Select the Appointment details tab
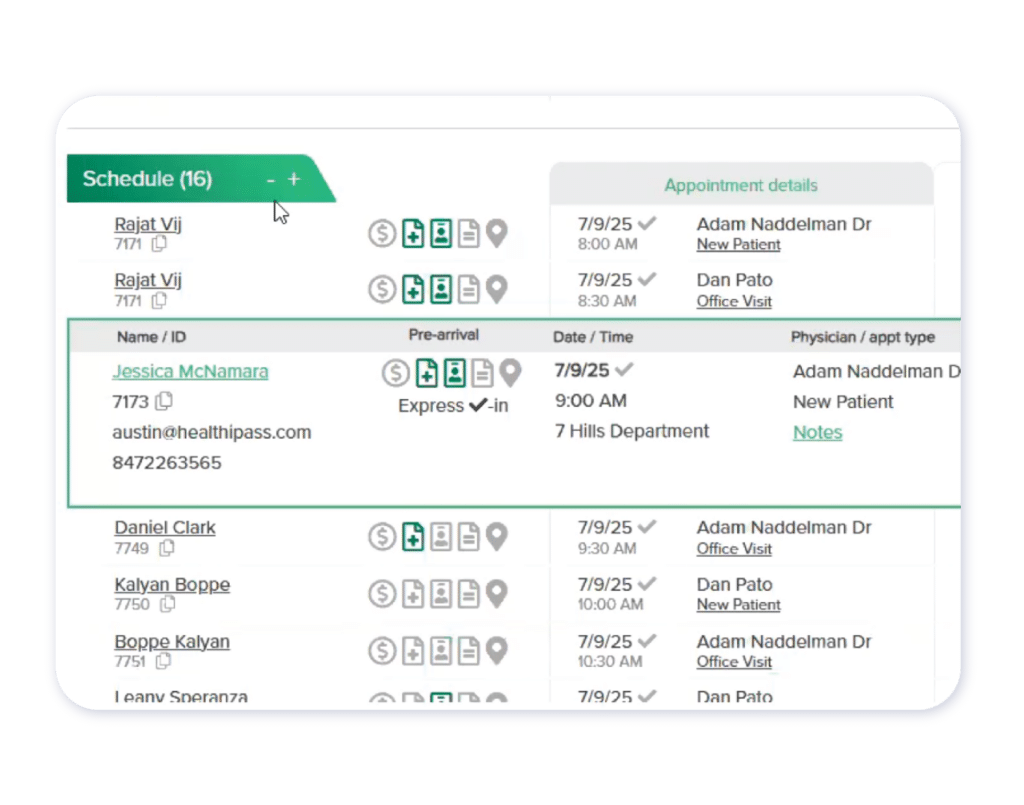This screenshot has height=805, width=1024. (x=740, y=185)
